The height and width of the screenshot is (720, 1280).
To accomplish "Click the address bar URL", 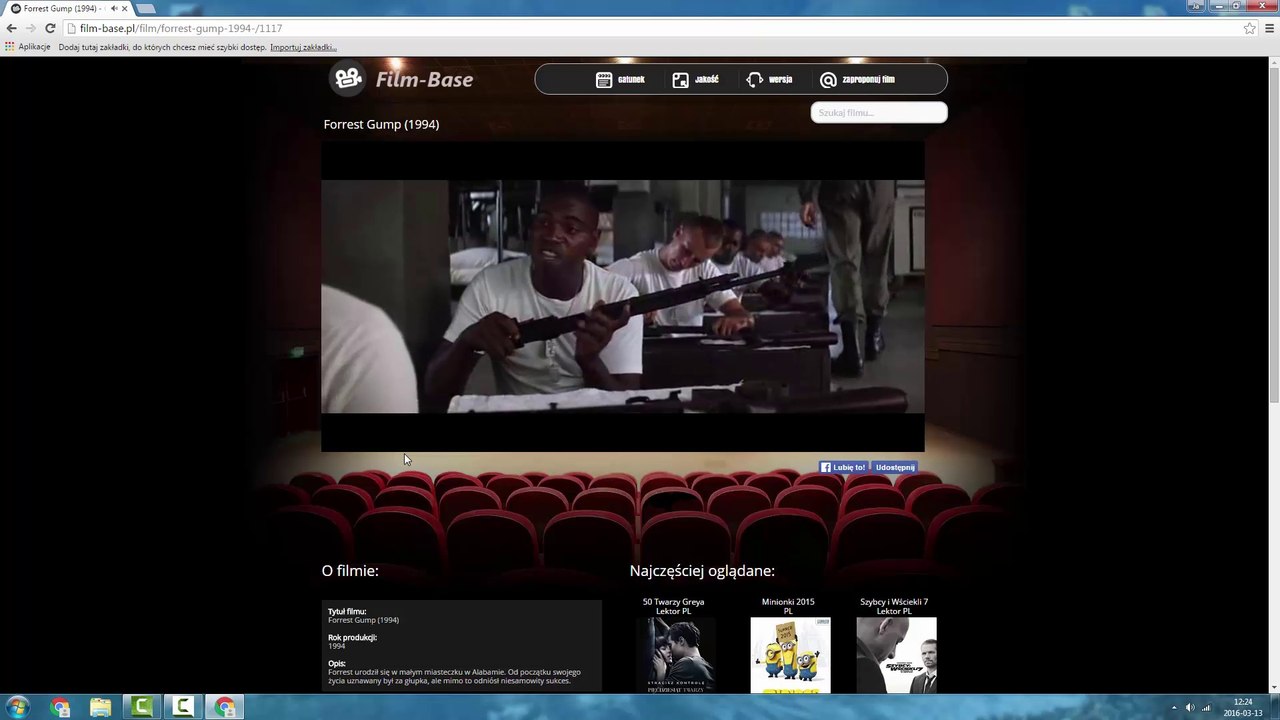I will coord(181,28).
